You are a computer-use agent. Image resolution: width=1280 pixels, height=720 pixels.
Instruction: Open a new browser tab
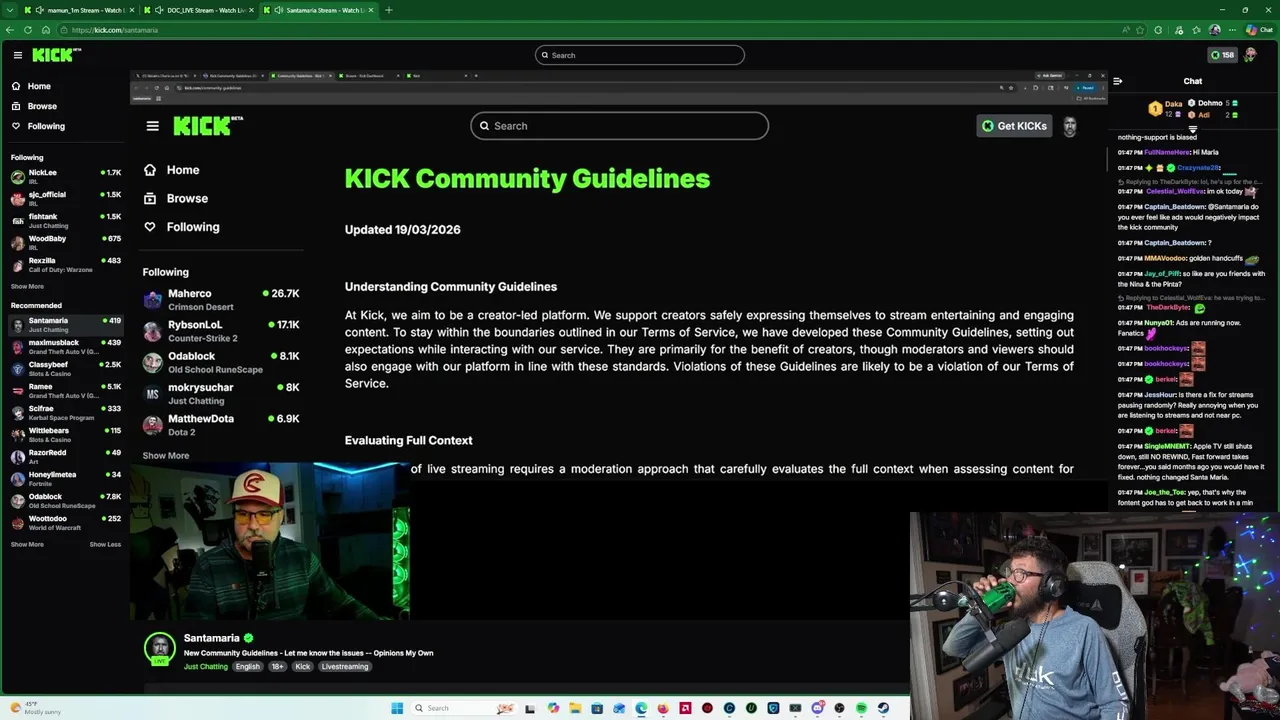(389, 10)
